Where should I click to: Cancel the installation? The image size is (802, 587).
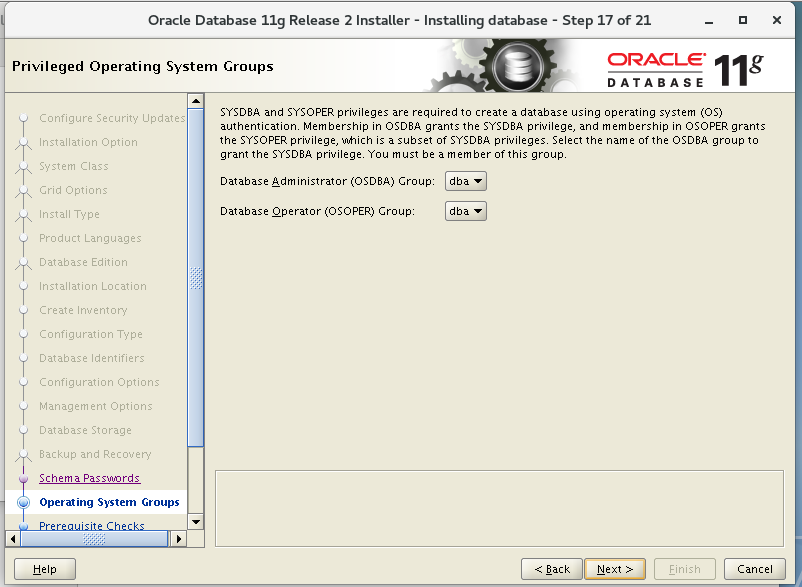click(755, 568)
